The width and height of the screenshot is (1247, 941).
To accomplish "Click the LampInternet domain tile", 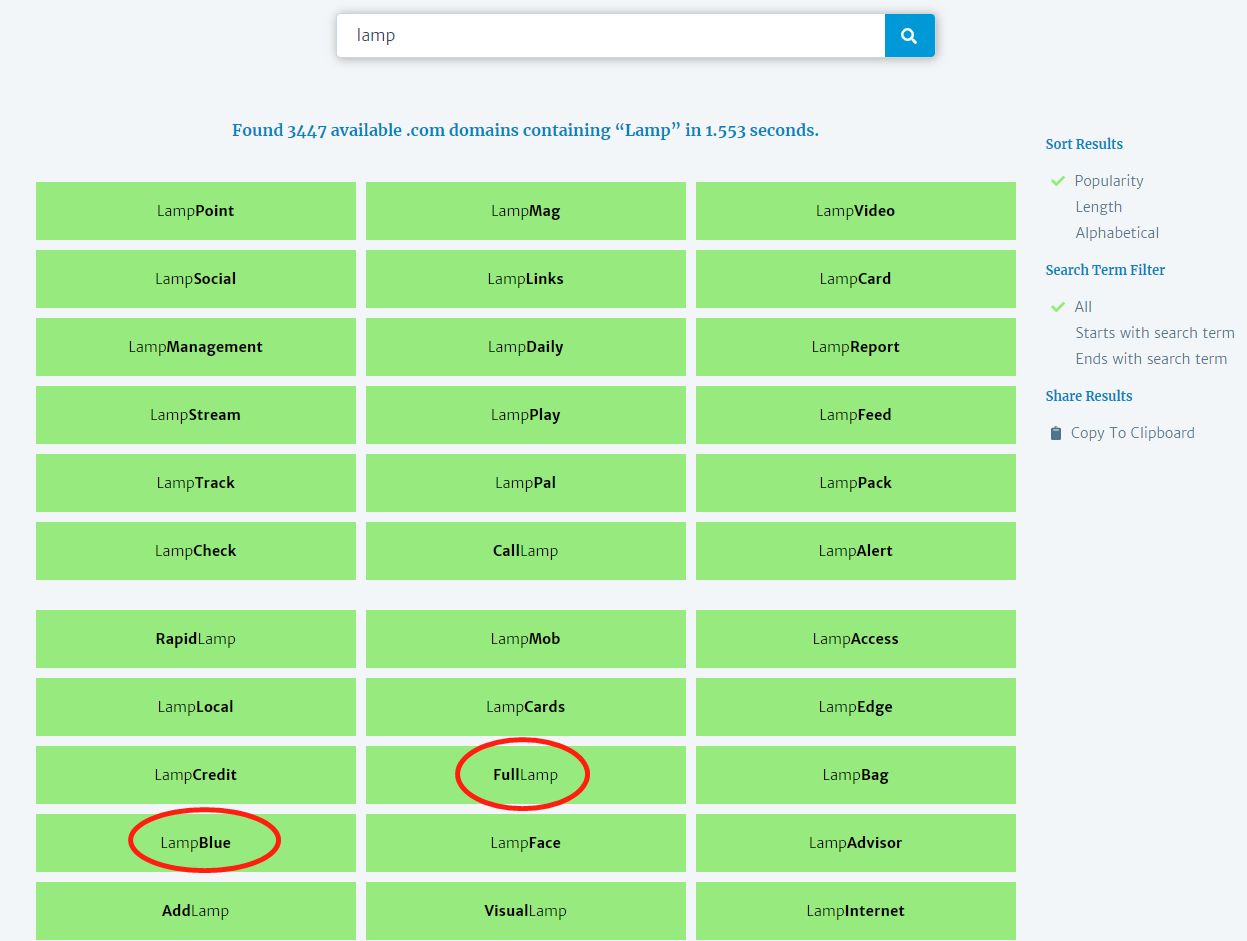I will coord(855,911).
